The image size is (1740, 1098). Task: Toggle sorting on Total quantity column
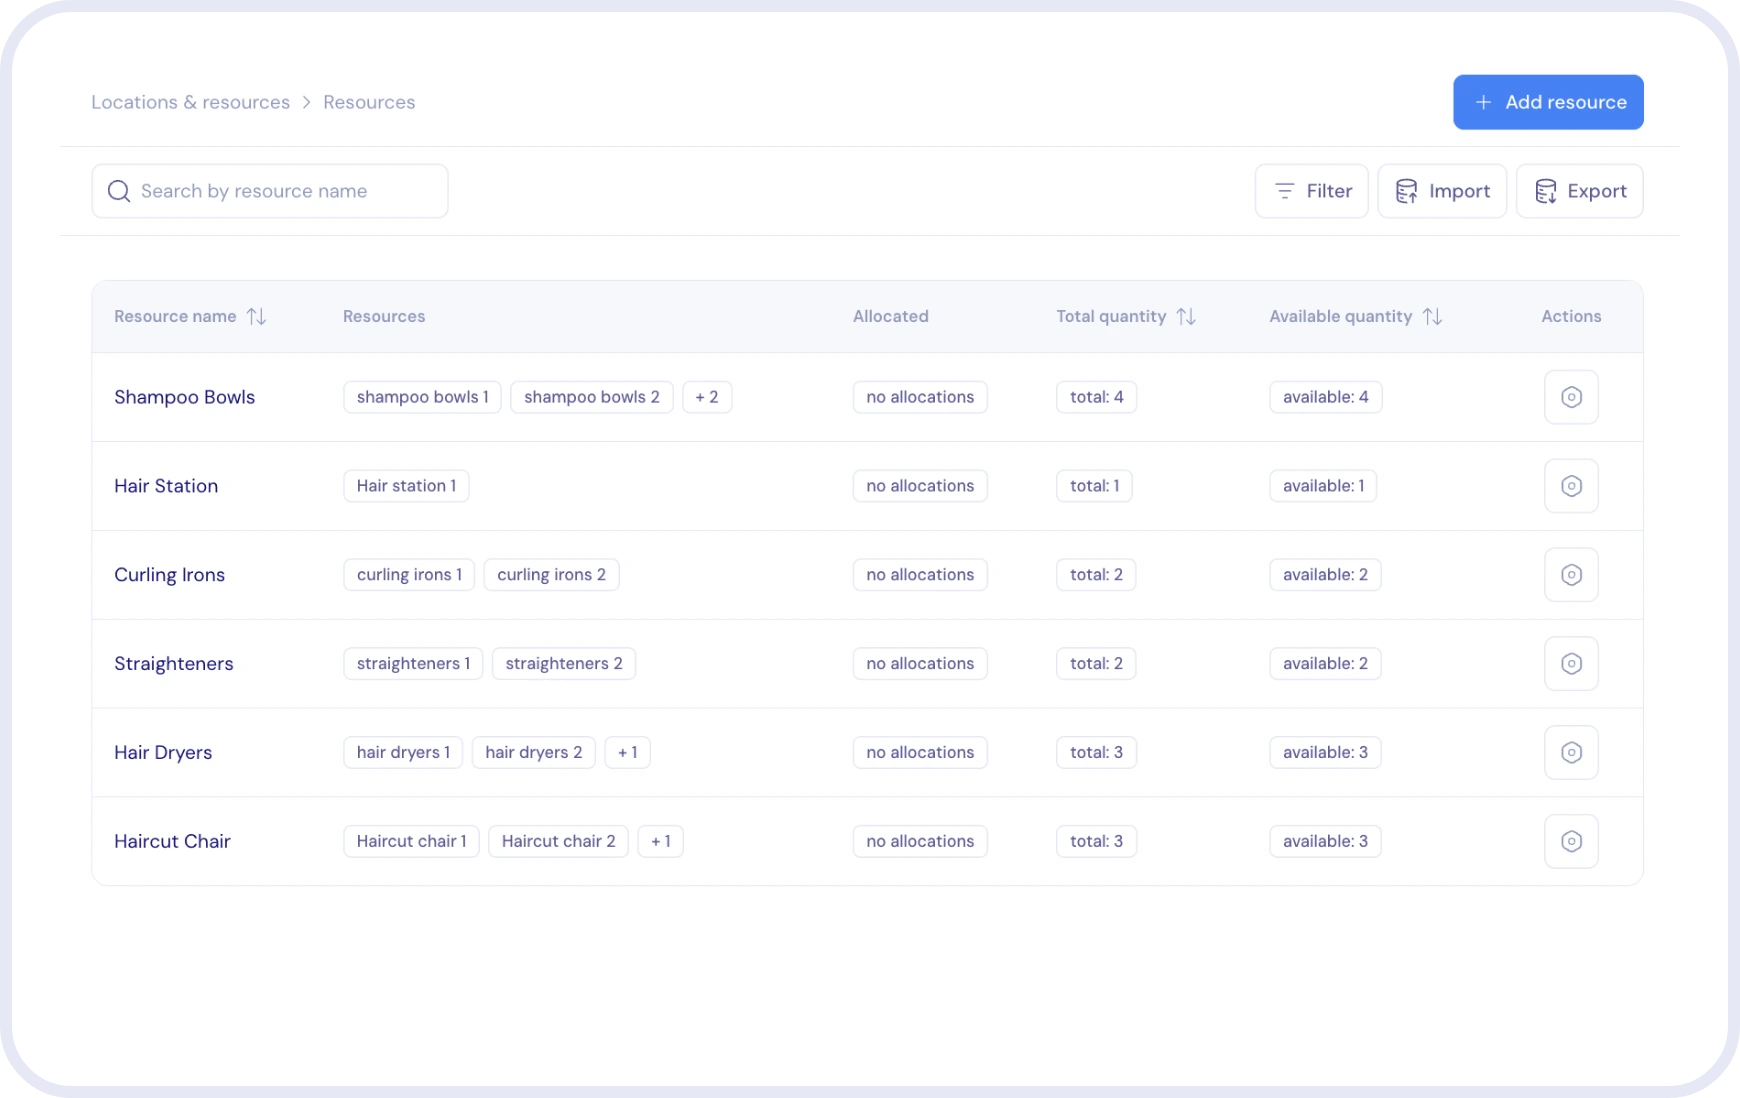(x=1188, y=316)
